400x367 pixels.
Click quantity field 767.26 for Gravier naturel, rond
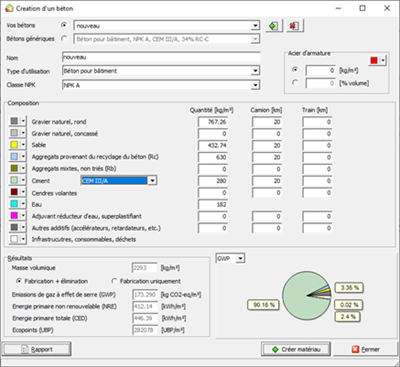[x=213, y=122]
